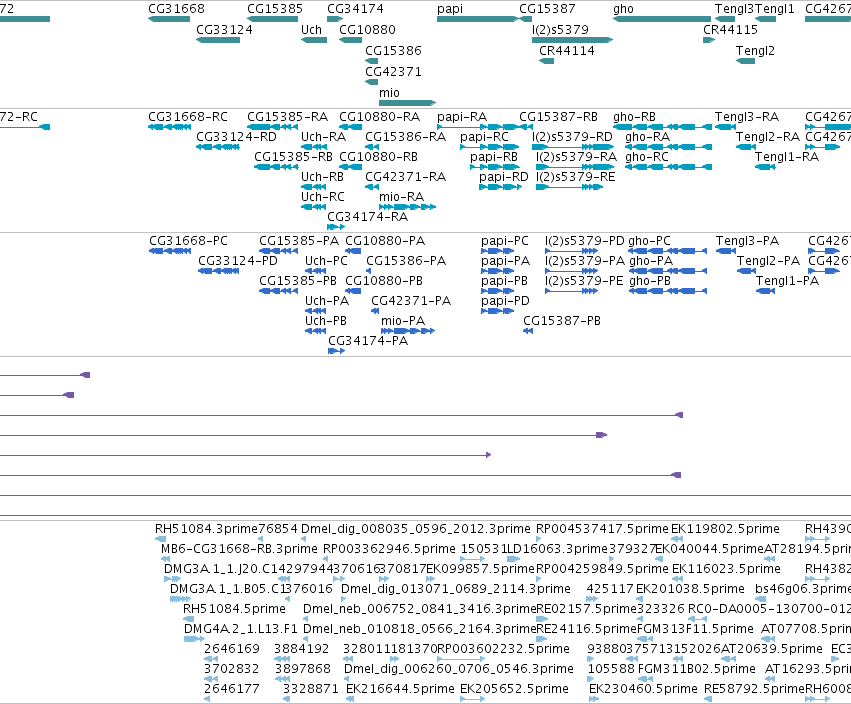Click EST DMG3A.1_1.J20.C1
The width and height of the screenshot is (851, 704).
tap(221, 569)
